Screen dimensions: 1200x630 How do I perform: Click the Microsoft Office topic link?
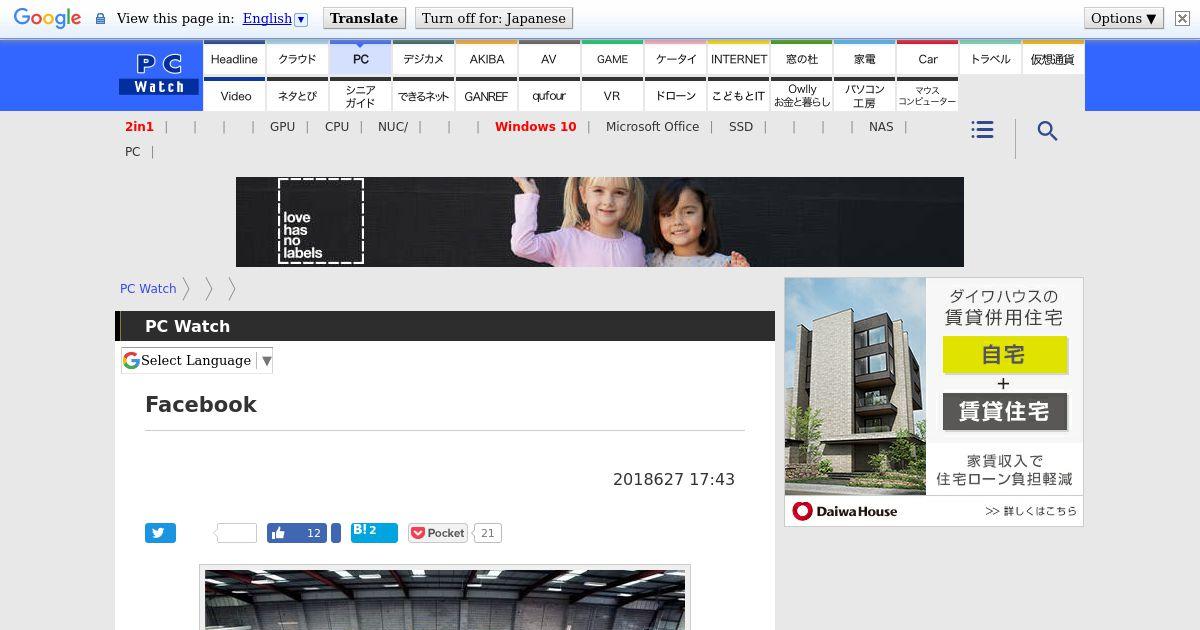pyautogui.click(x=652, y=126)
